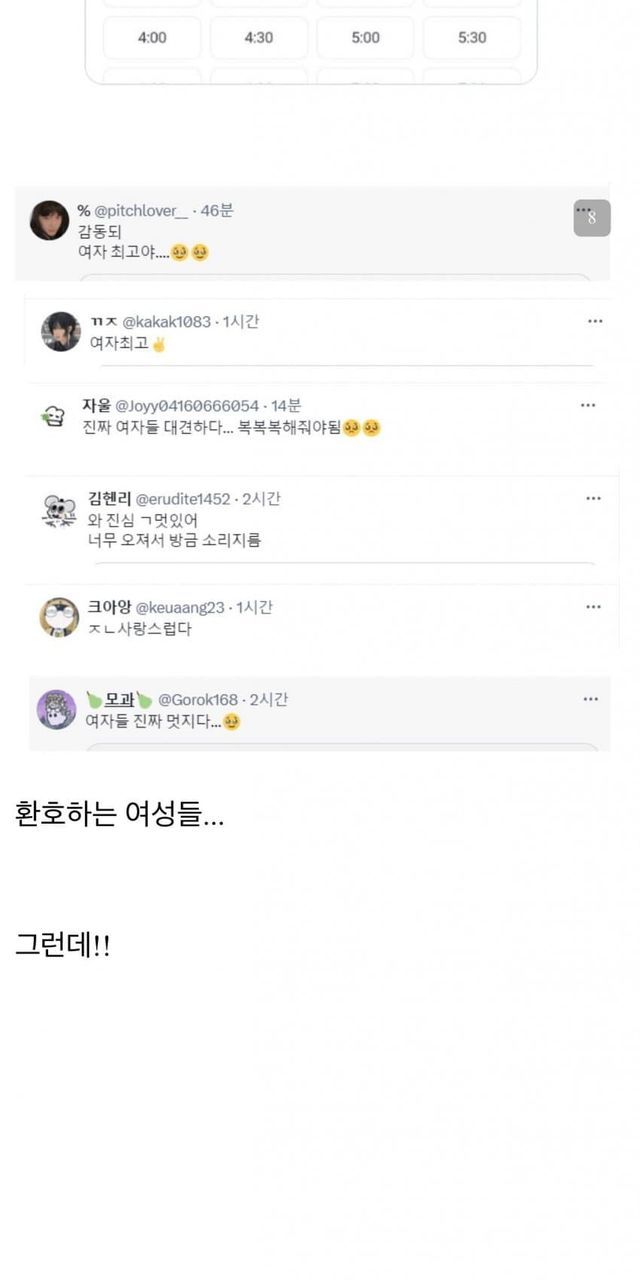Screen dimensions: 640x1280
Task: Click the gray badge numbered 8
Action: tap(592, 218)
